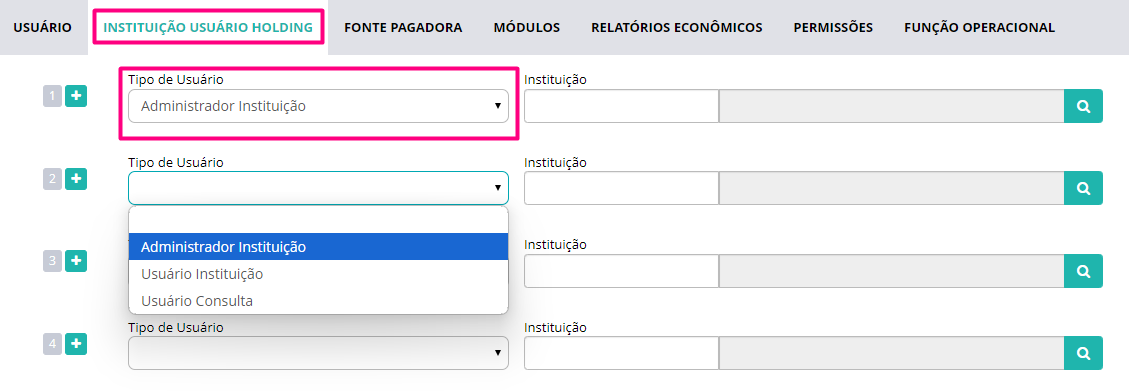Click the plus icon on row 2
The width and height of the screenshot is (1129, 391).
tap(76, 179)
